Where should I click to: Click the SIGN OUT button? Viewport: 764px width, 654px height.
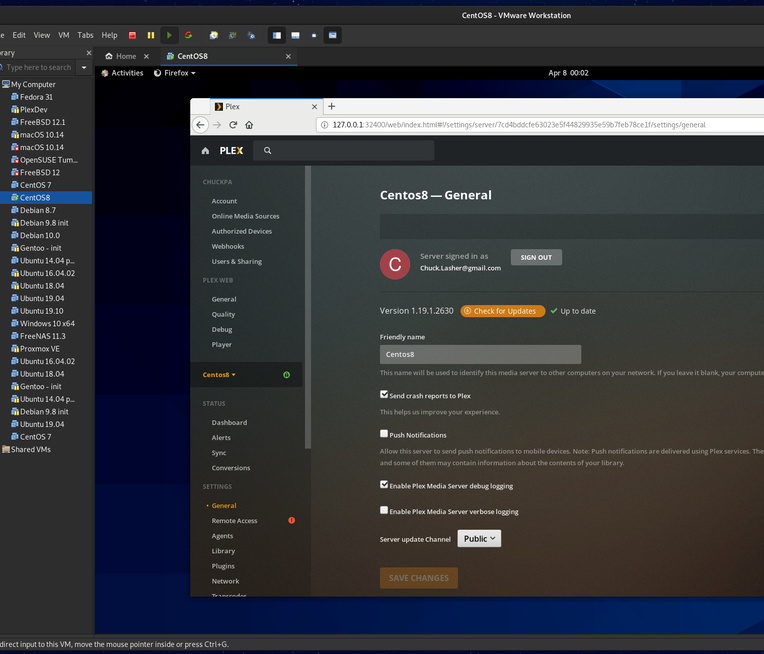tap(536, 257)
